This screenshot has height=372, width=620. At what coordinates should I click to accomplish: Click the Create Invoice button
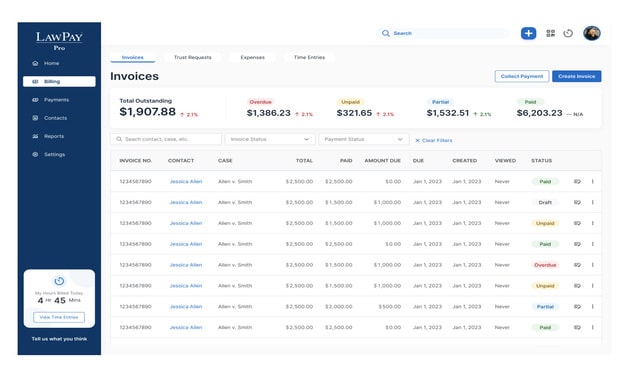[x=577, y=76]
